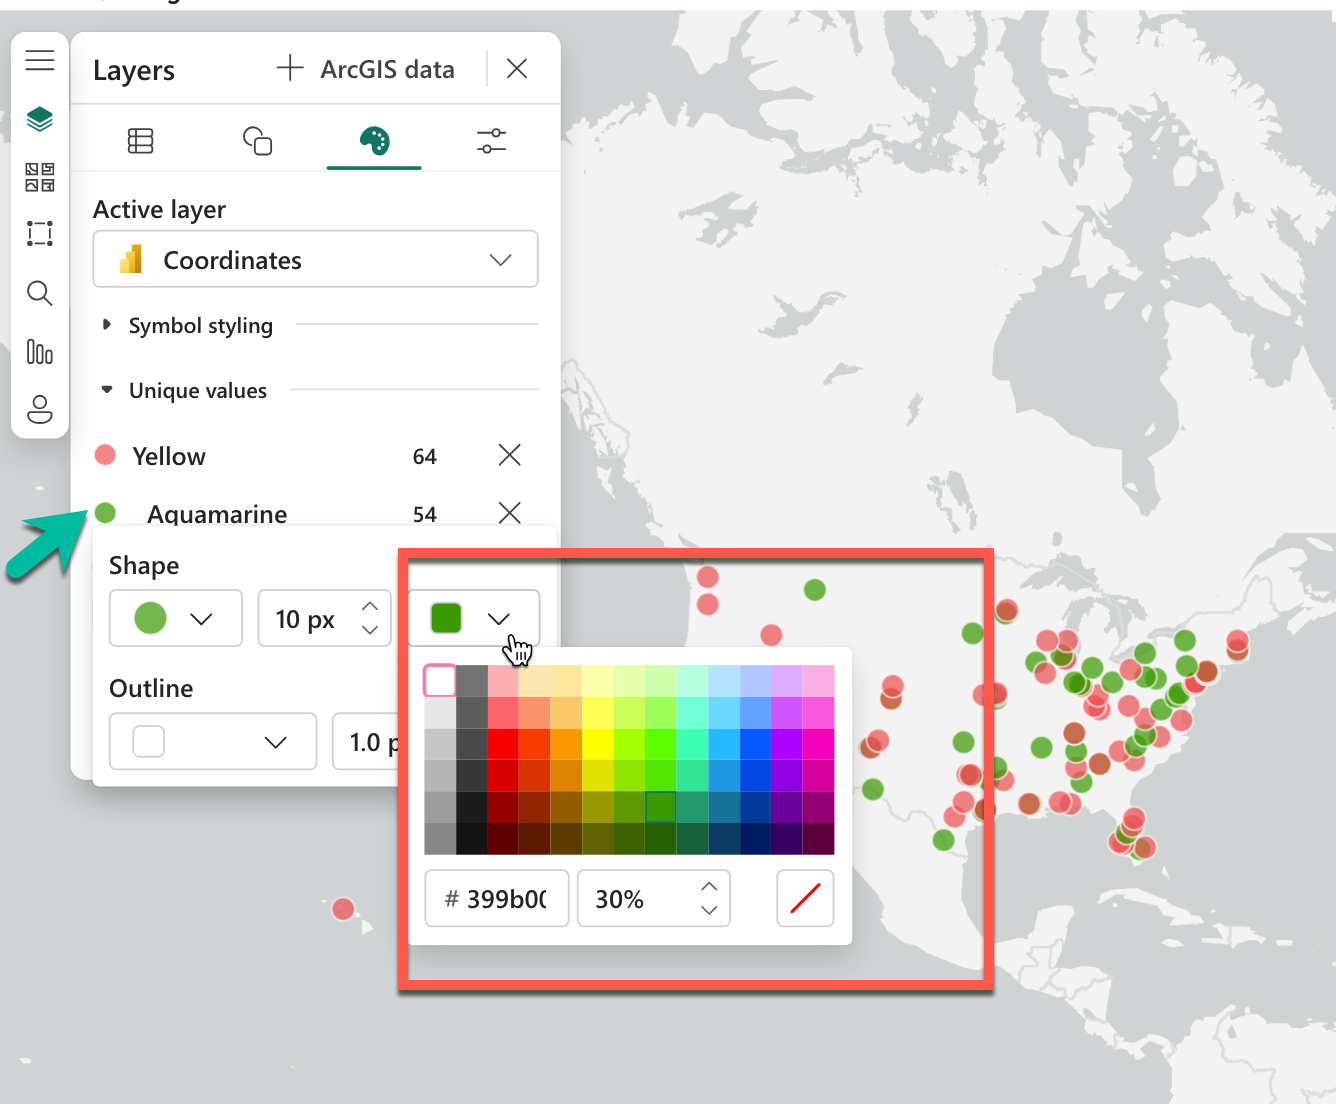This screenshot has width=1336, height=1104.
Task: Switch to the geometry shapes tab
Action: [257, 140]
